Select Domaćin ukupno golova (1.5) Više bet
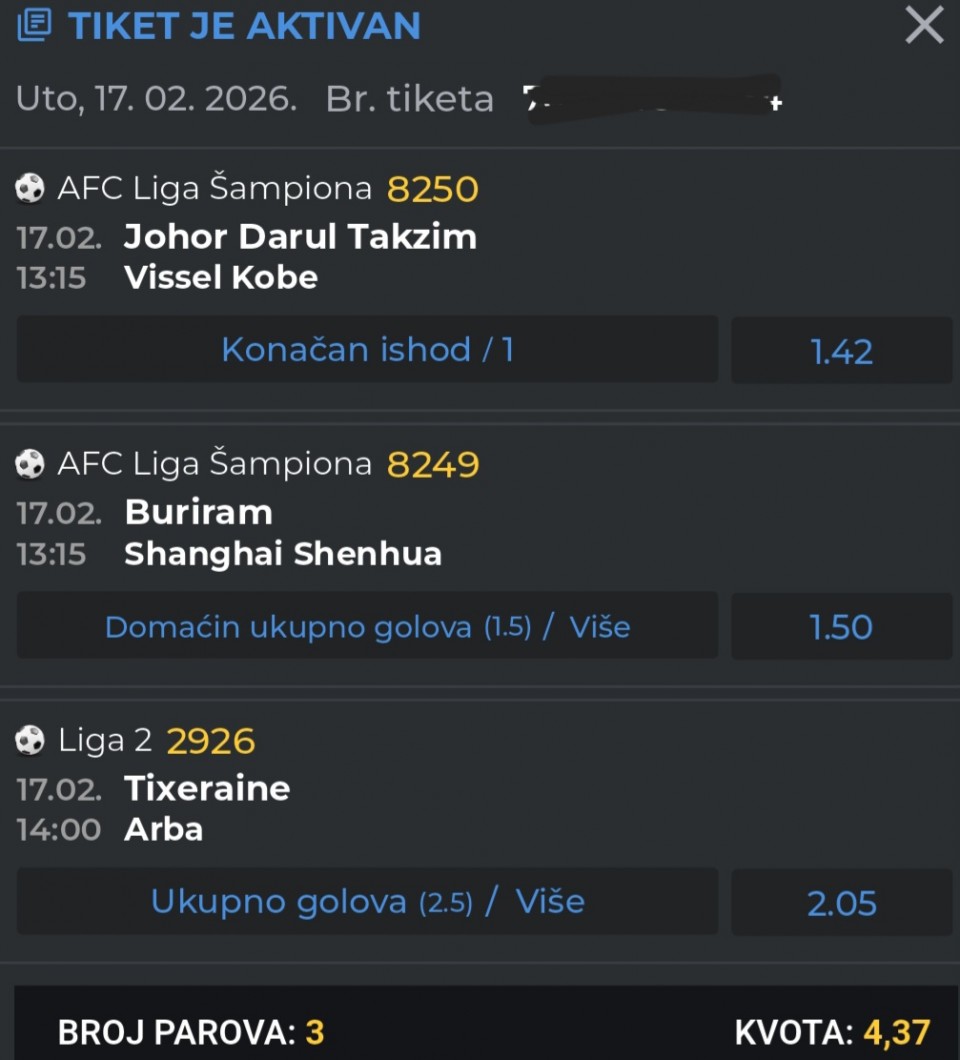The height and width of the screenshot is (1060, 960). 367,627
